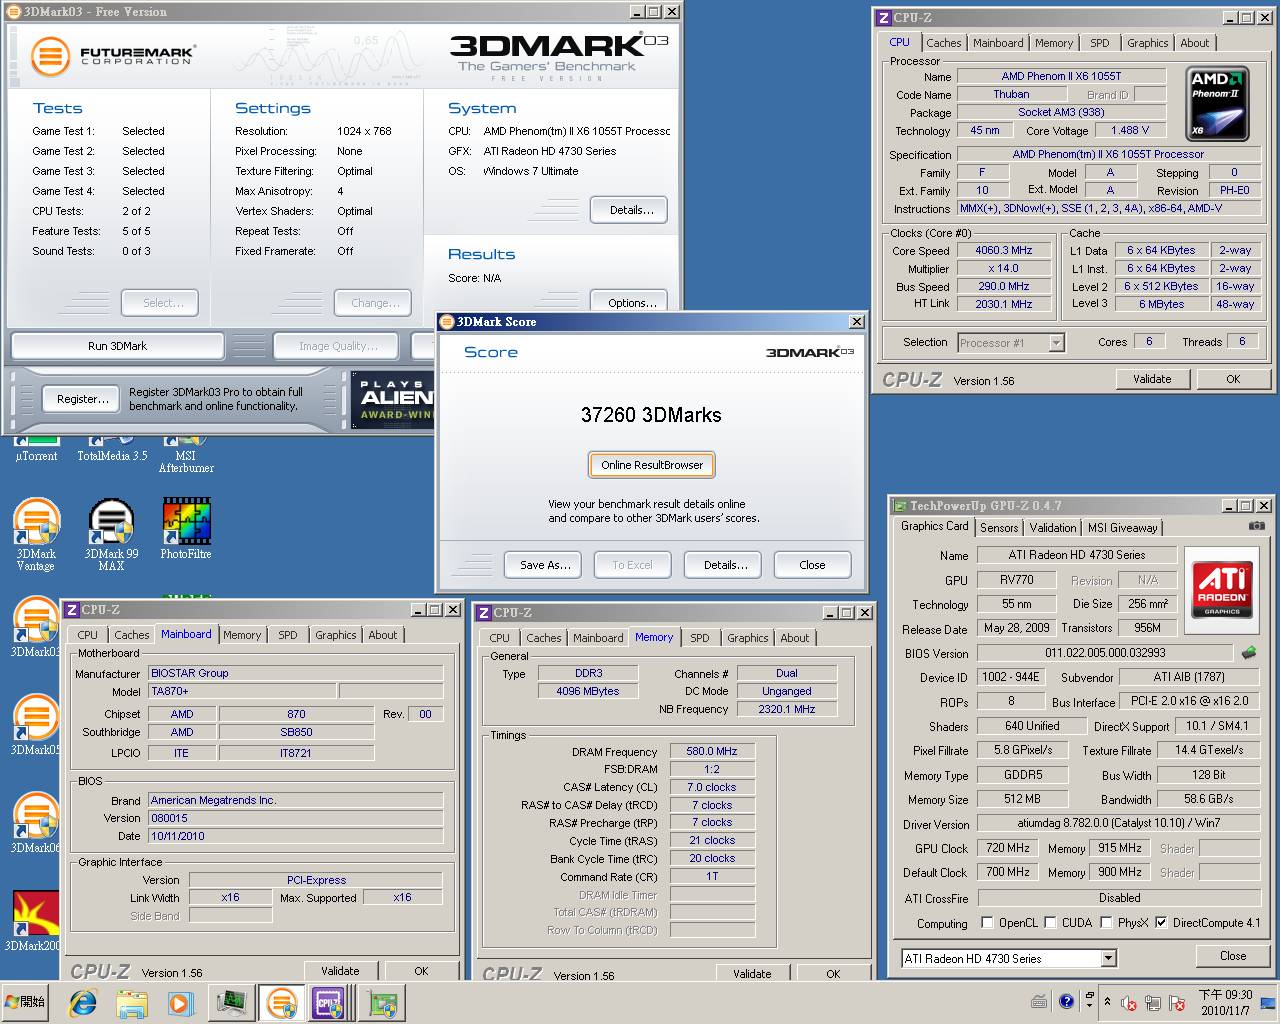
Task: Open help icon in system tray
Action: pos(1067,1001)
